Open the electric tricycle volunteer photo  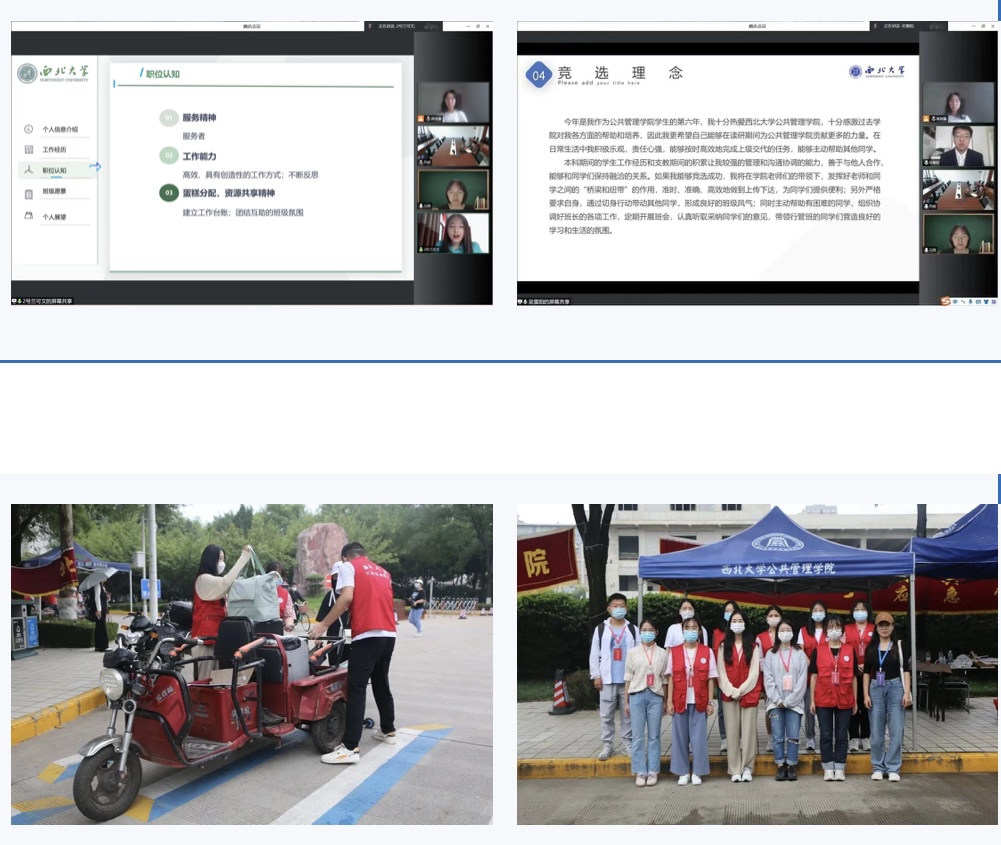(252, 664)
